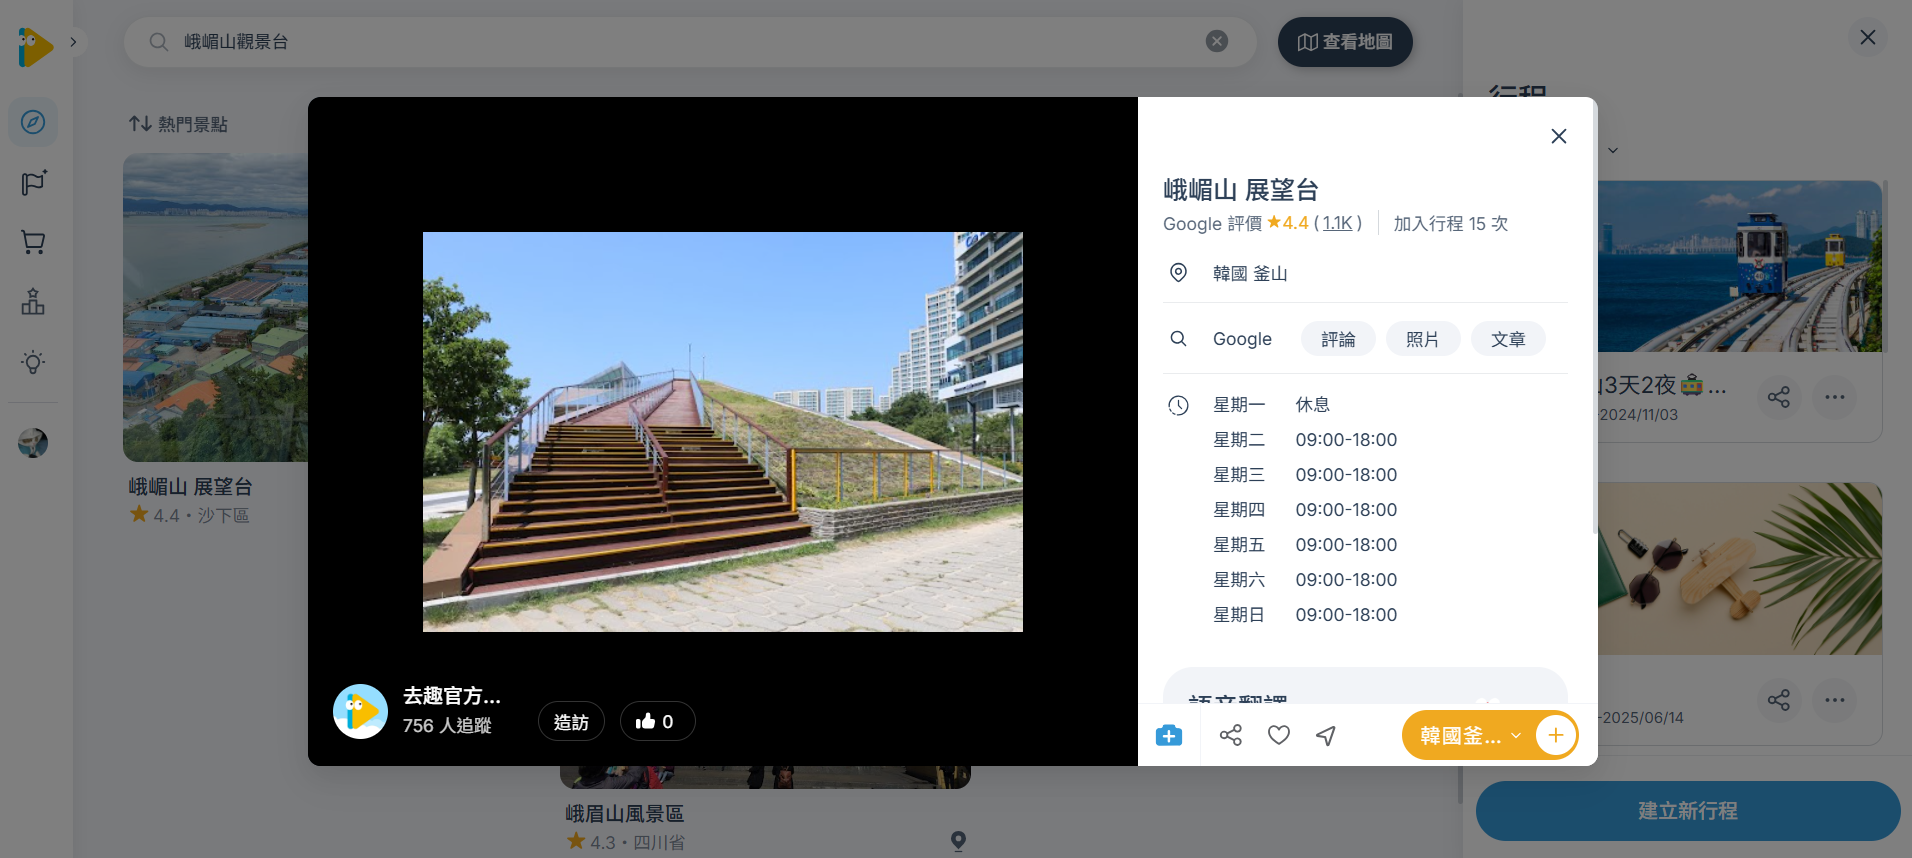Open more options for 2025/06/14 trip

pyautogui.click(x=1835, y=700)
